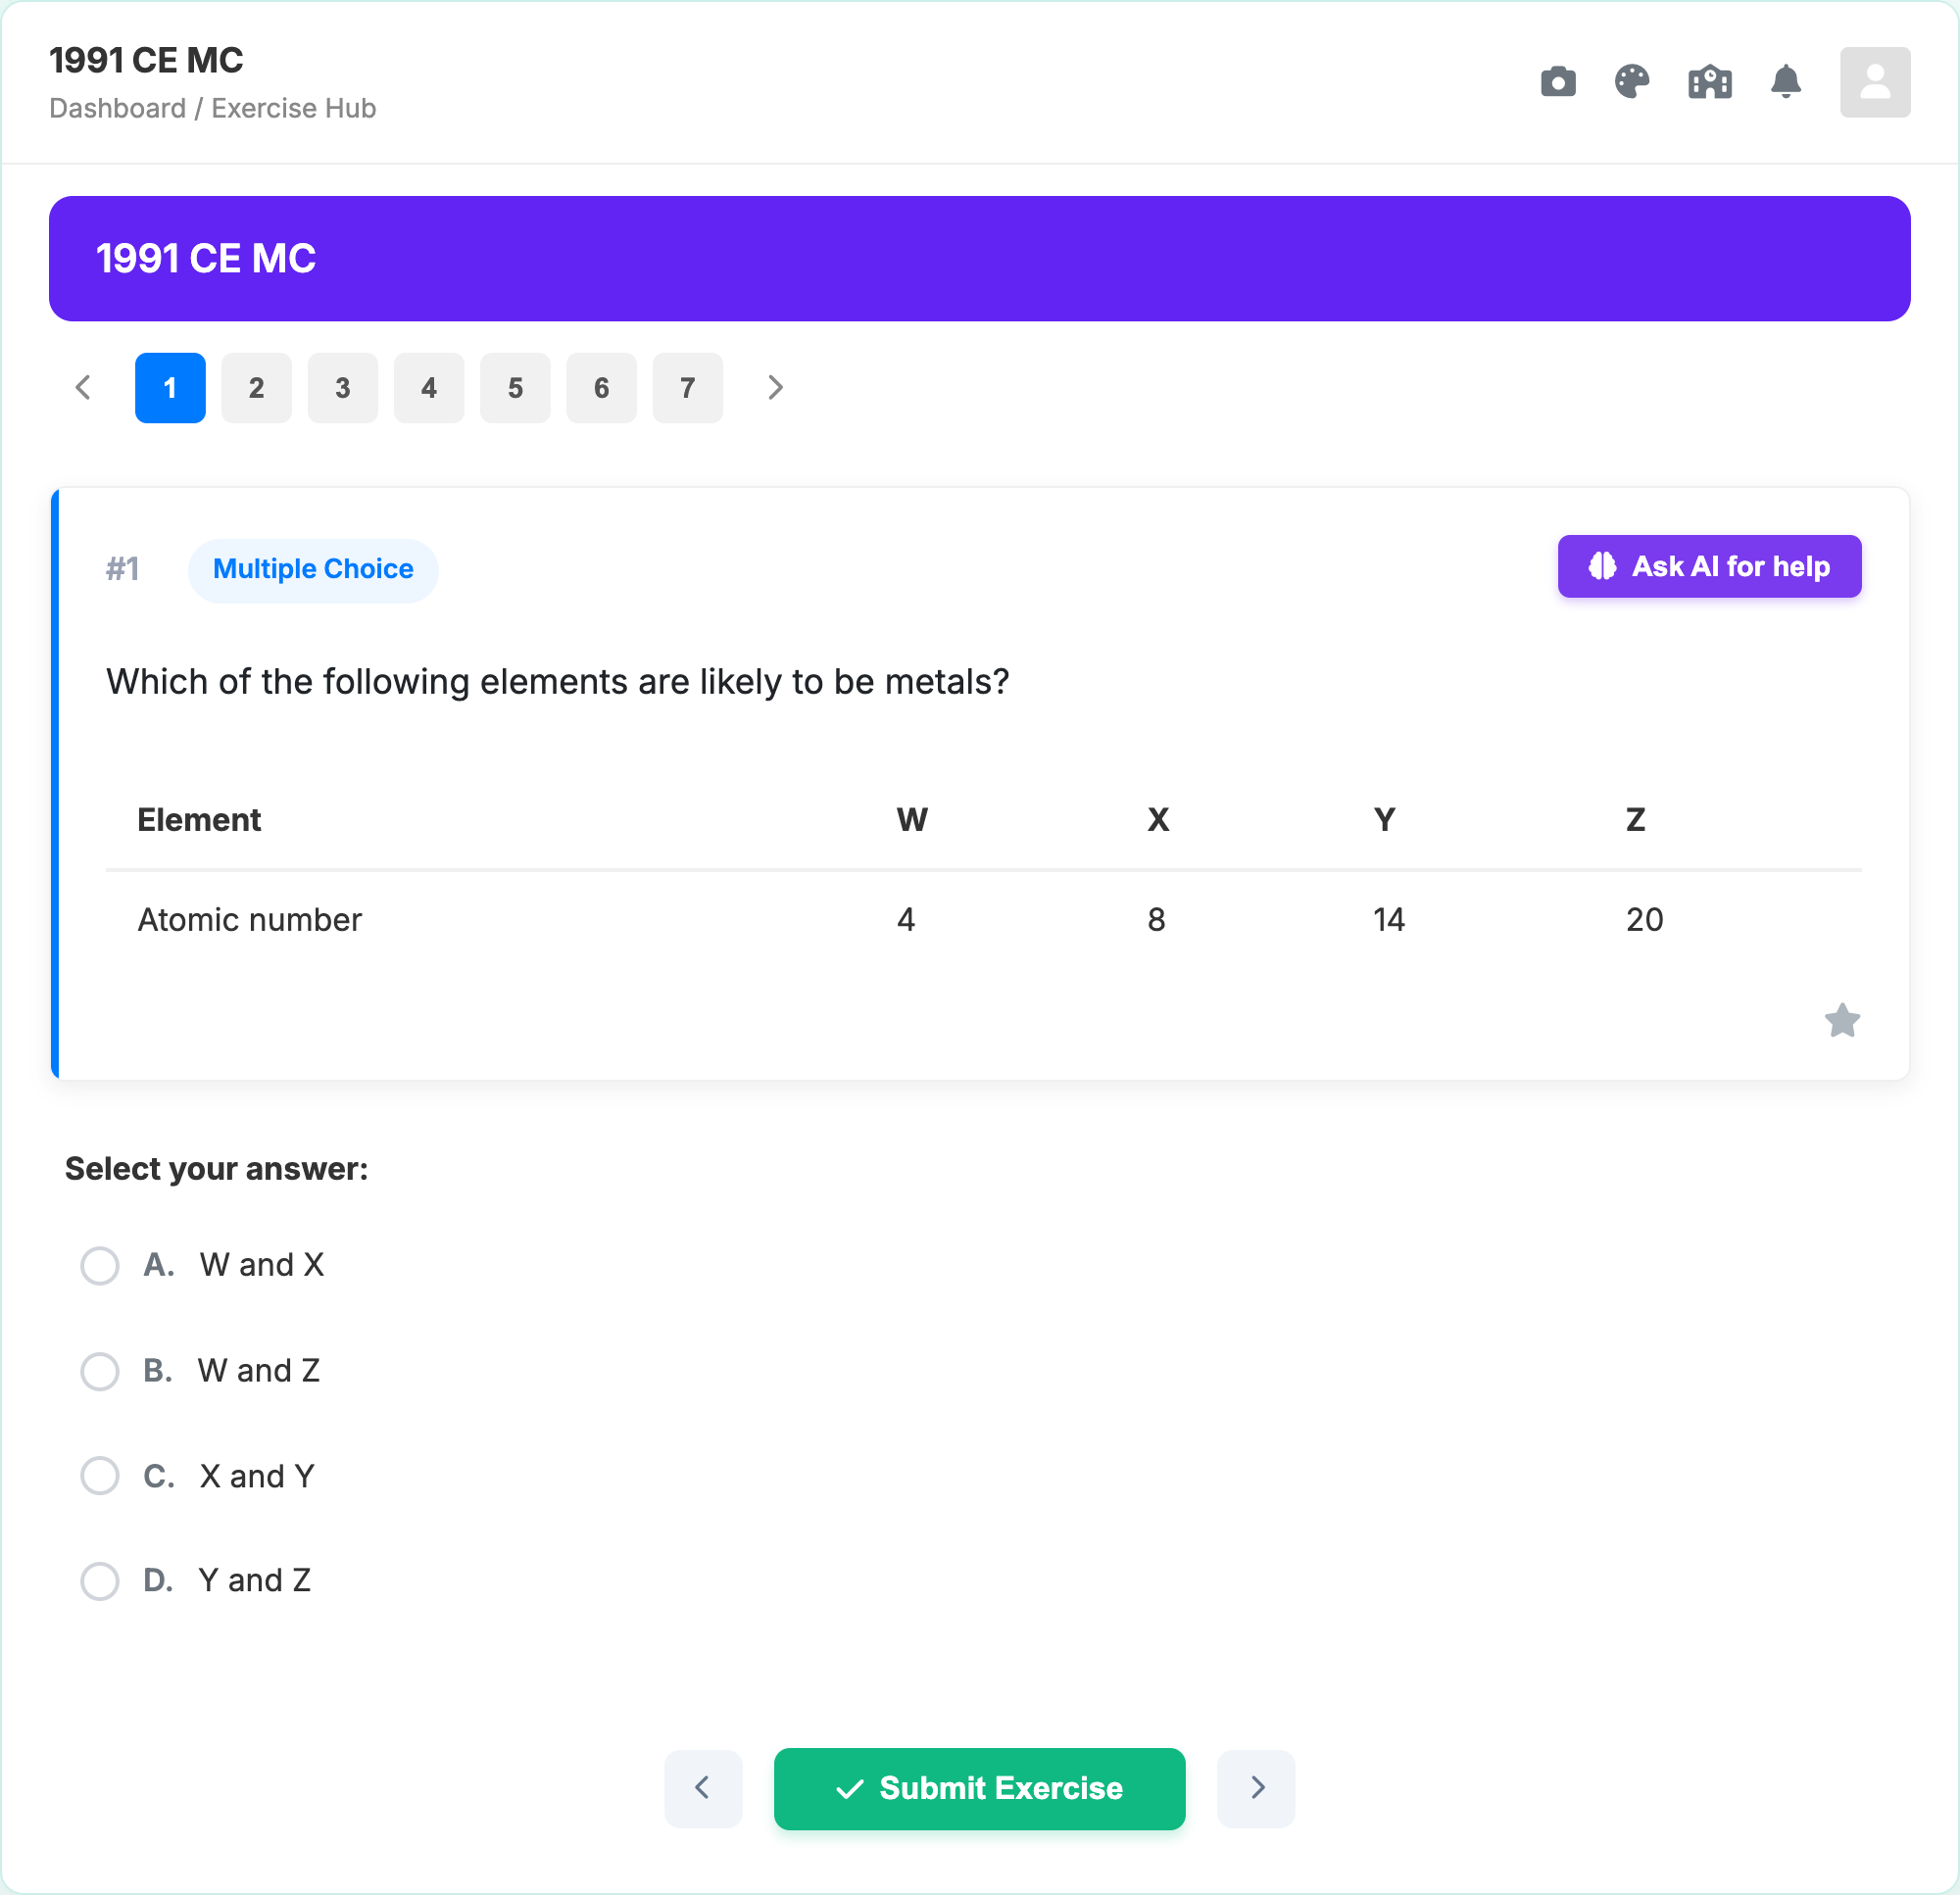Bookmark the question with the star icon
The image size is (1960, 1895).
click(1843, 1020)
